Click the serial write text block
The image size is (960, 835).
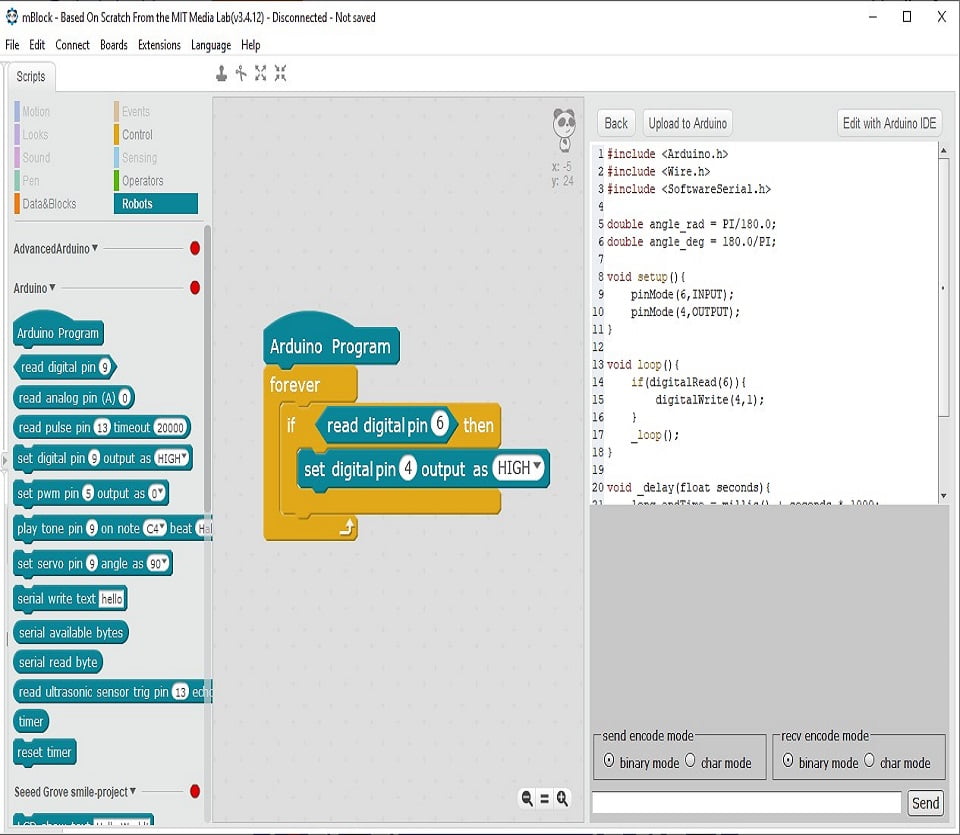70,599
